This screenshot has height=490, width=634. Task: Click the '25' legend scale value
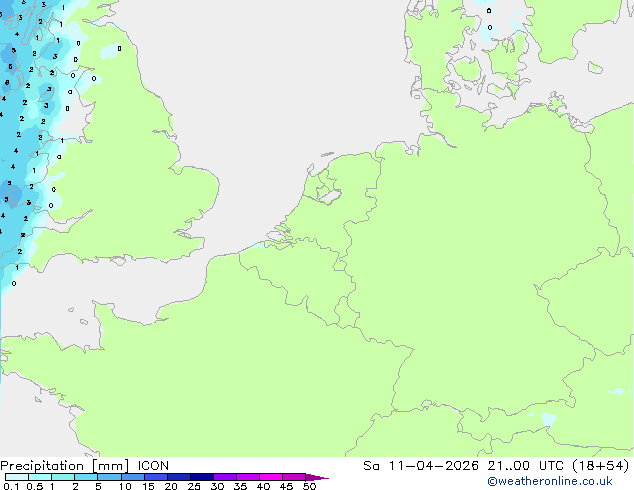pyautogui.click(x=194, y=486)
